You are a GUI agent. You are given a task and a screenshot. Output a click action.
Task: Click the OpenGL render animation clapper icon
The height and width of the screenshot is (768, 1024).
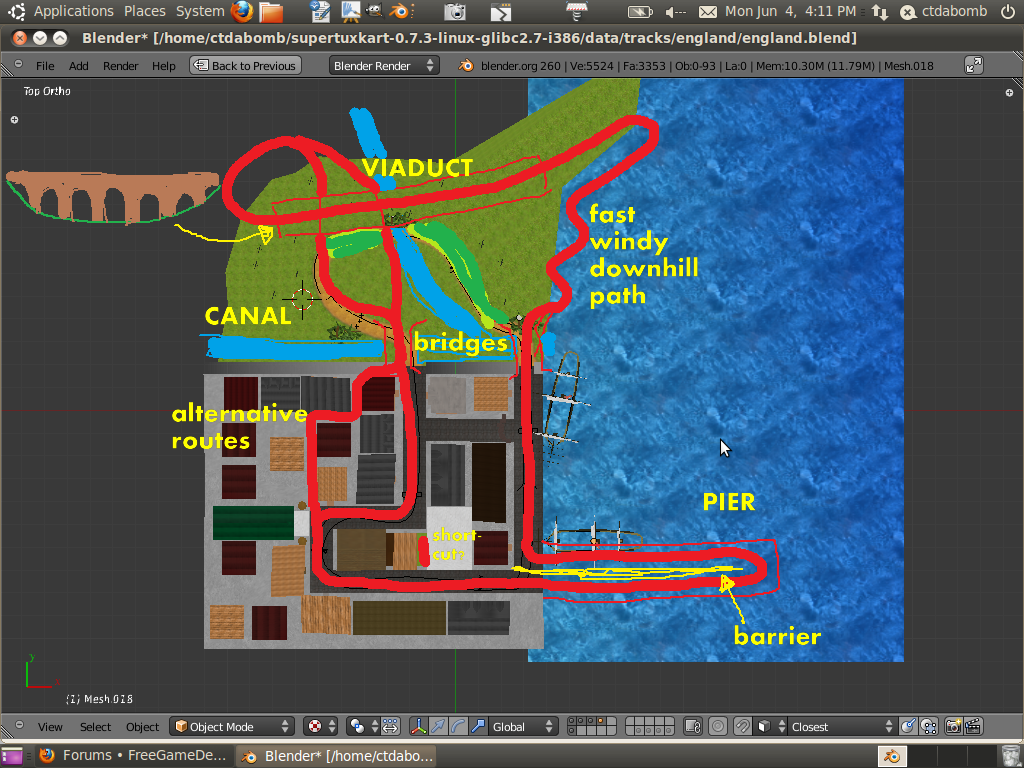pyautogui.click(x=972, y=727)
